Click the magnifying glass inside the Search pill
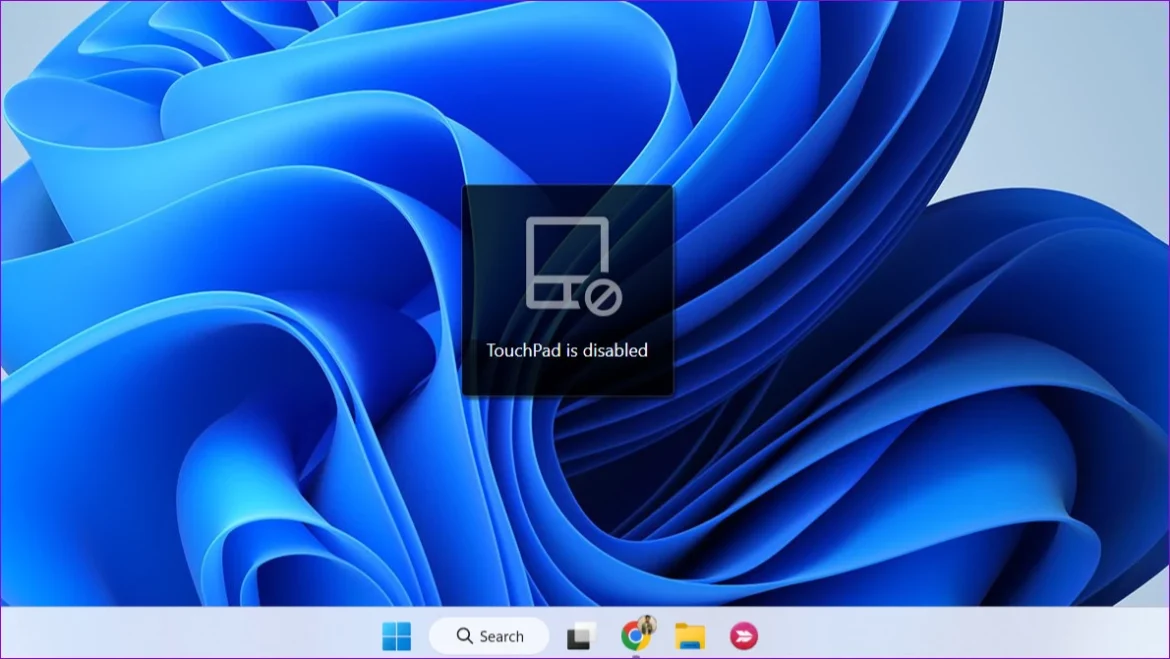The image size is (1170, 659). tap(464, 636)
